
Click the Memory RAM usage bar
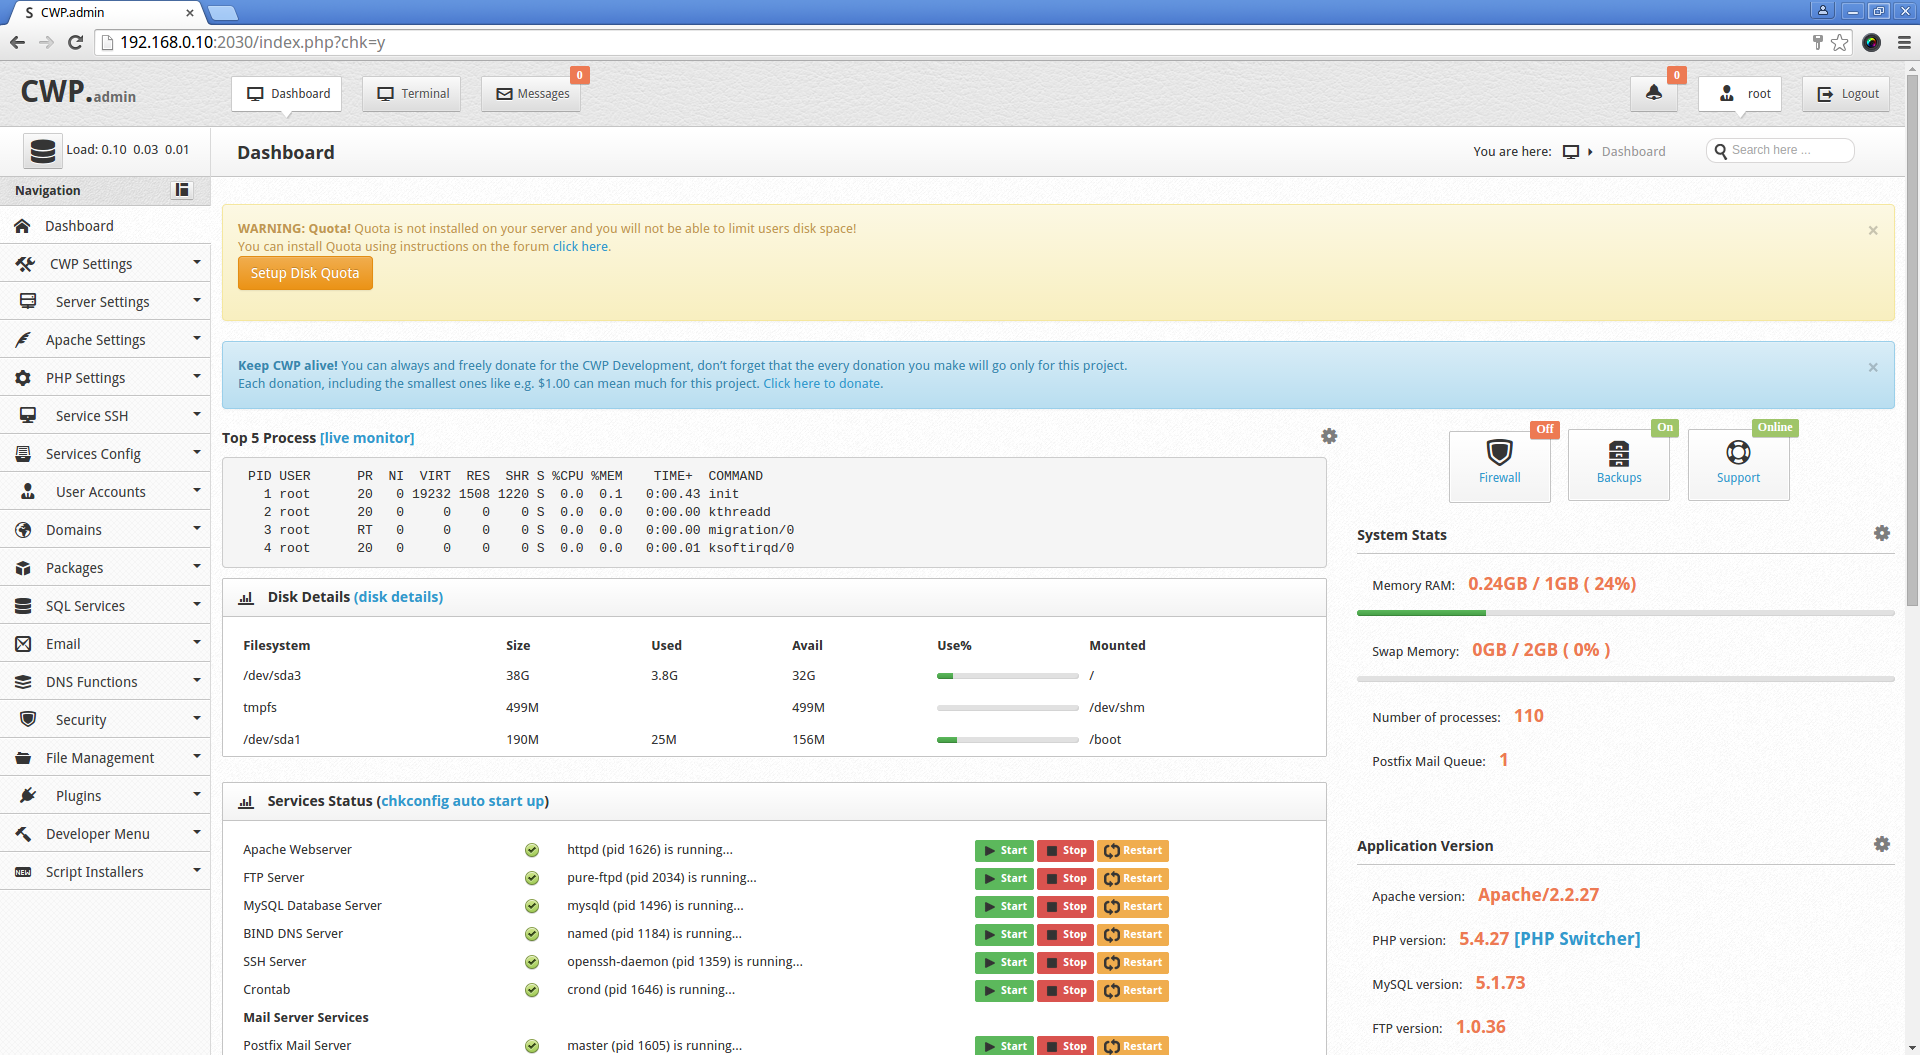click(x=1625, y=613)
